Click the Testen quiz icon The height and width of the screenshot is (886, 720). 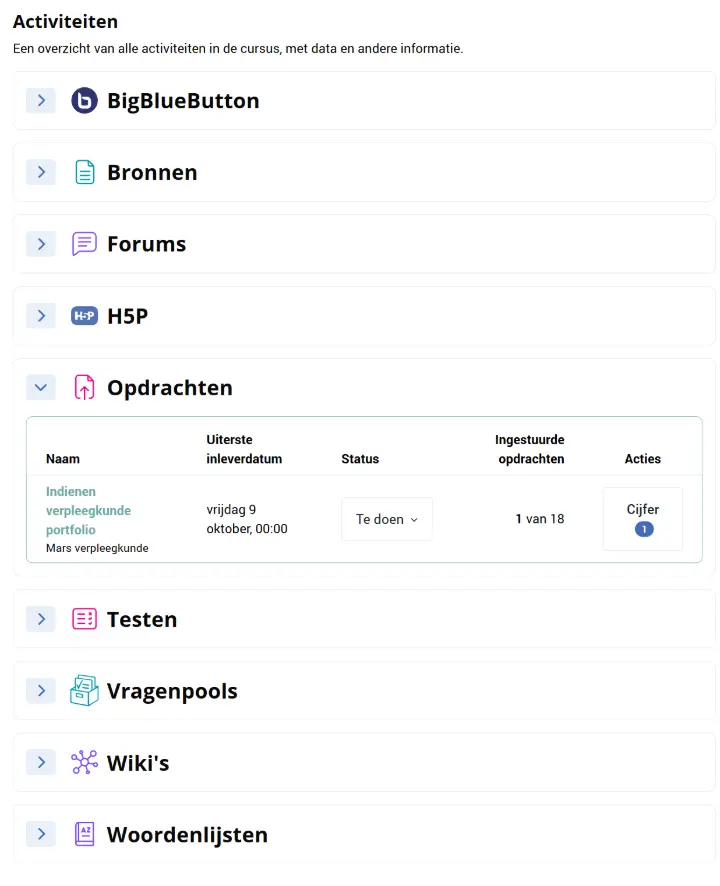click(85, 619)
